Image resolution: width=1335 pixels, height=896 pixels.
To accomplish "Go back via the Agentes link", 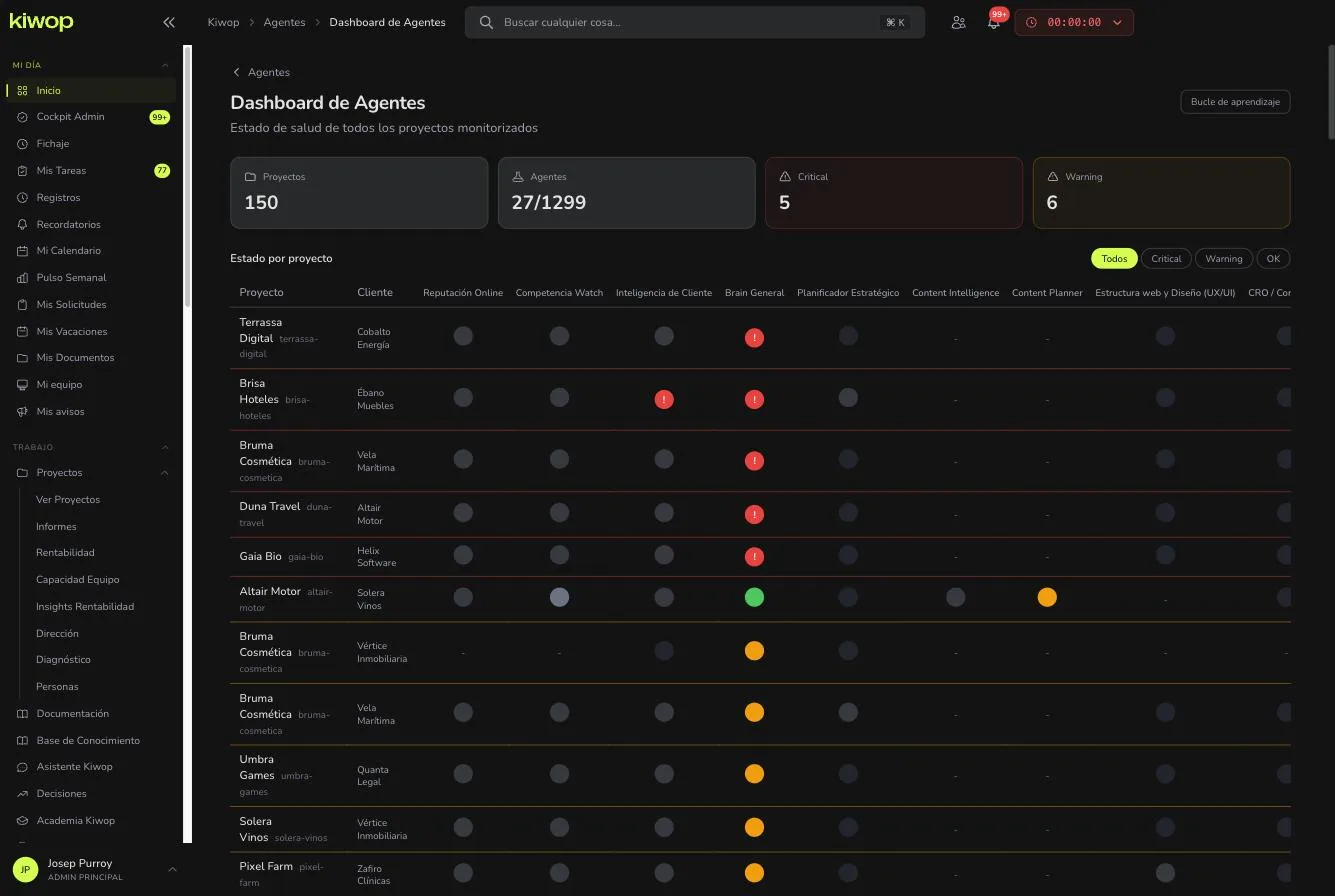I will (x=261, y=72).
